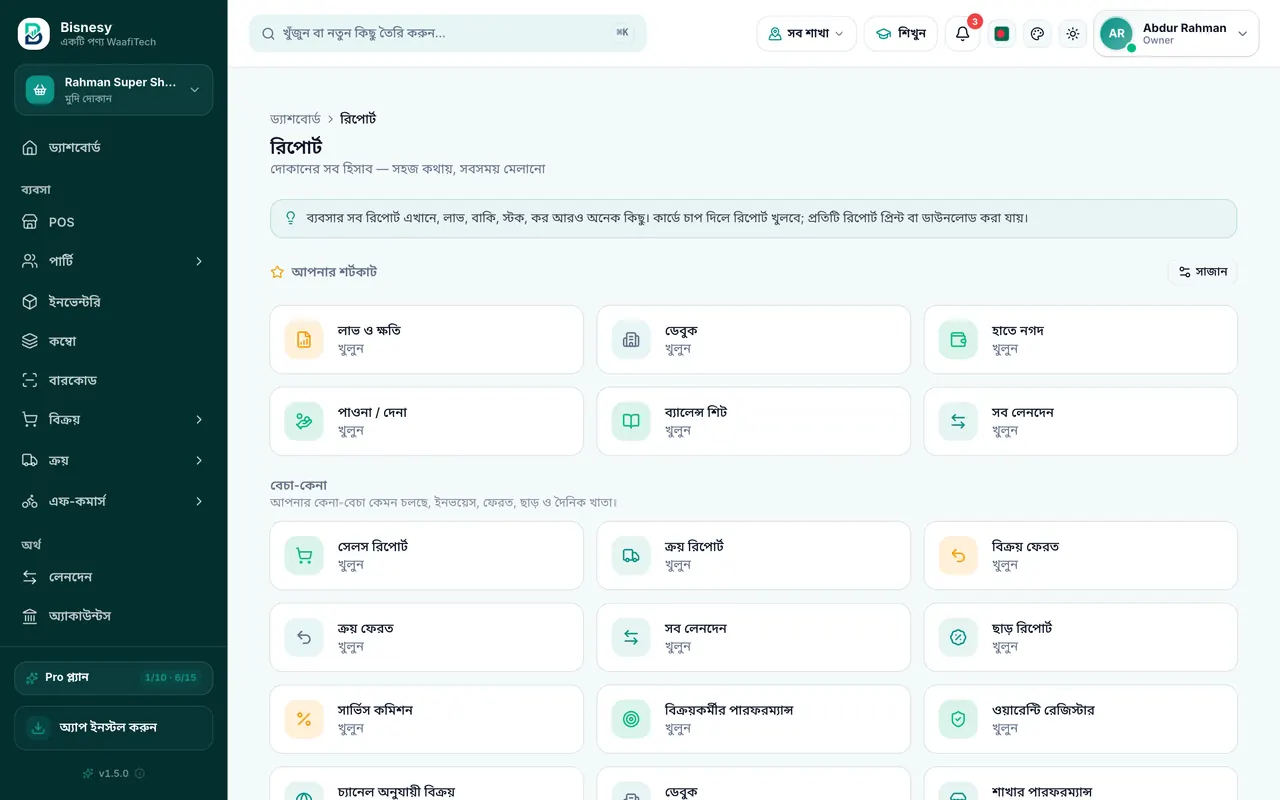Click the পাওনা / দেনা card icon
This screenshot has height=800, width=1280.
304,422
